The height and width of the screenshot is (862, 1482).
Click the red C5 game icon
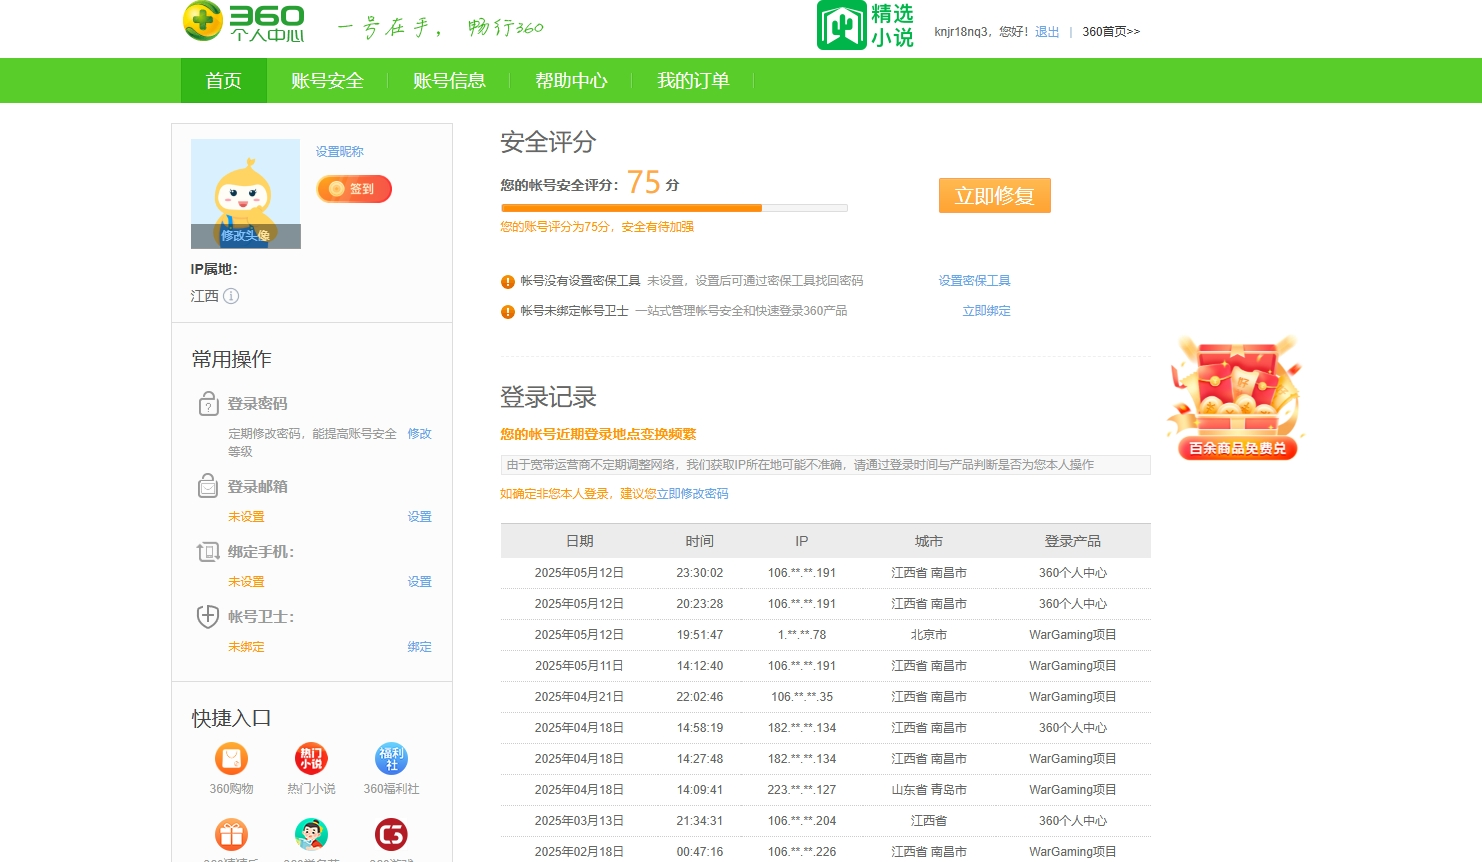(391, 833)
